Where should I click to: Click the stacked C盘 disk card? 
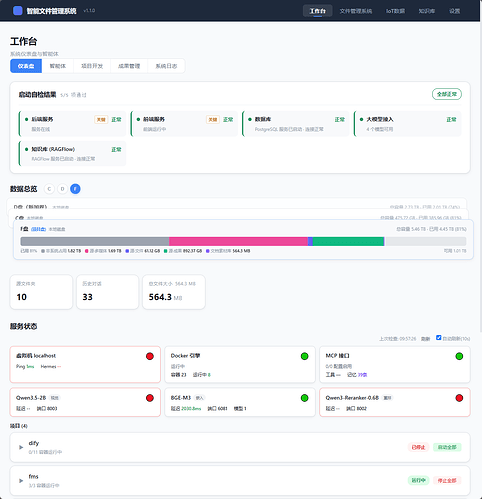tap(238, 215)
